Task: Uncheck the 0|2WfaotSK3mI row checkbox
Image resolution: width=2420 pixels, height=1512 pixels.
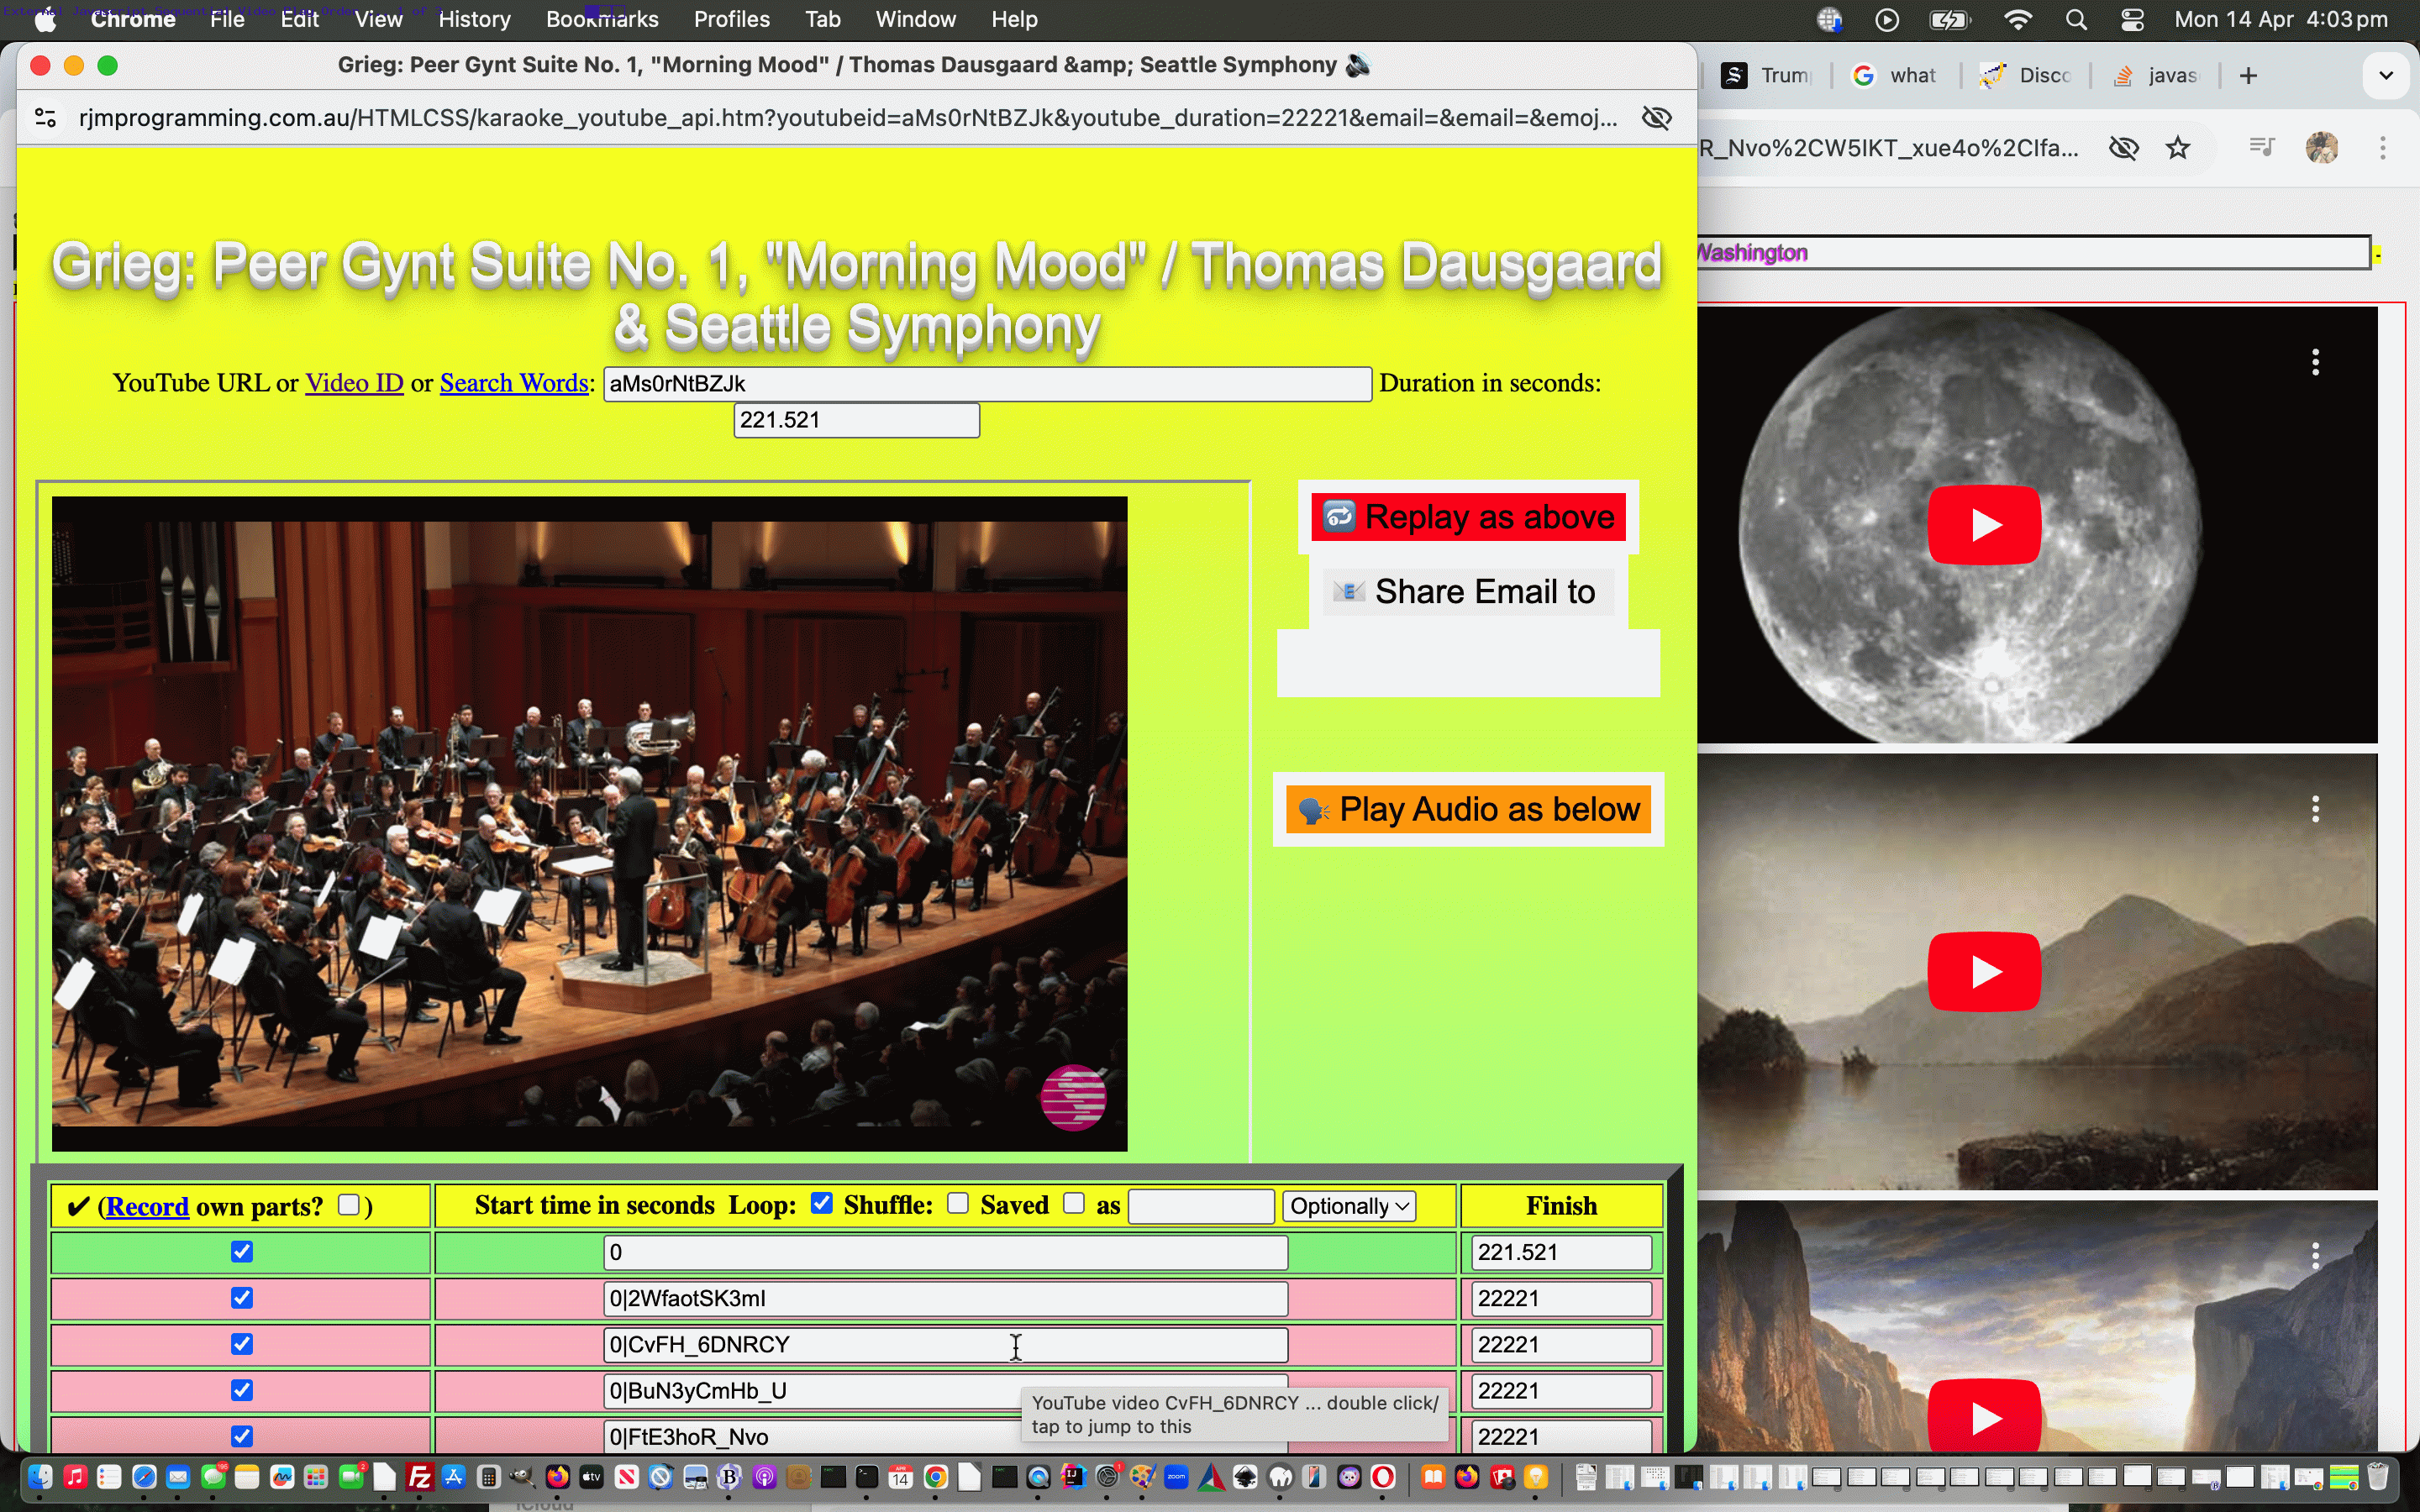Action: (x=242, y=1298)
